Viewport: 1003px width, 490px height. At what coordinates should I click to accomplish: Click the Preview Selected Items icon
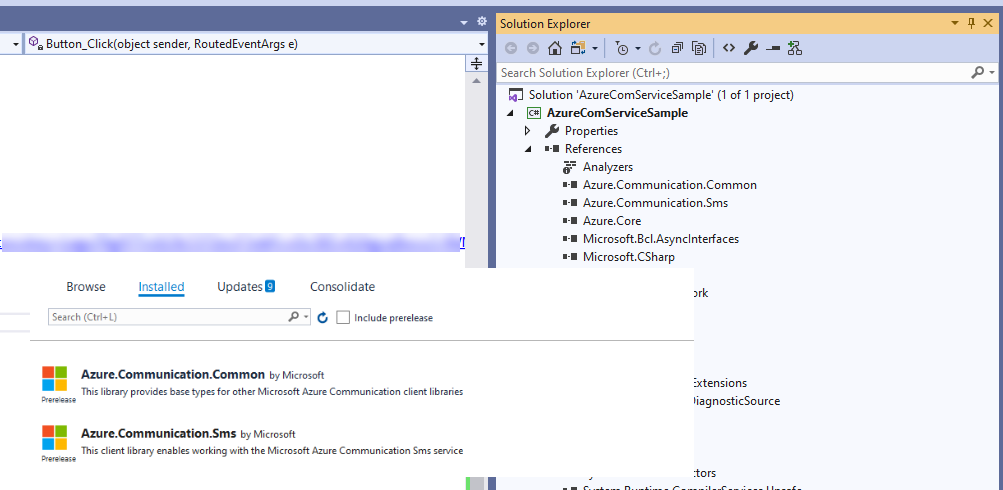(x=773, y=48)
